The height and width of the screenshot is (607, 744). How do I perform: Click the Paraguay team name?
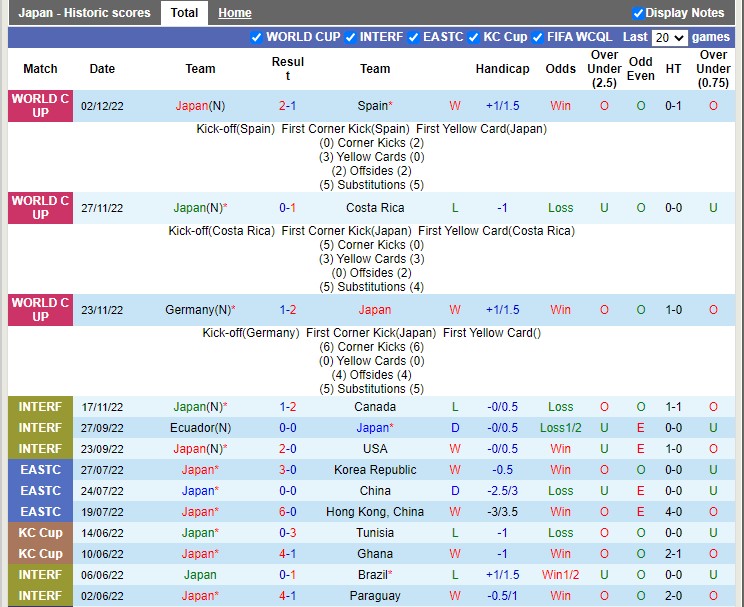[x=375, y=596]
